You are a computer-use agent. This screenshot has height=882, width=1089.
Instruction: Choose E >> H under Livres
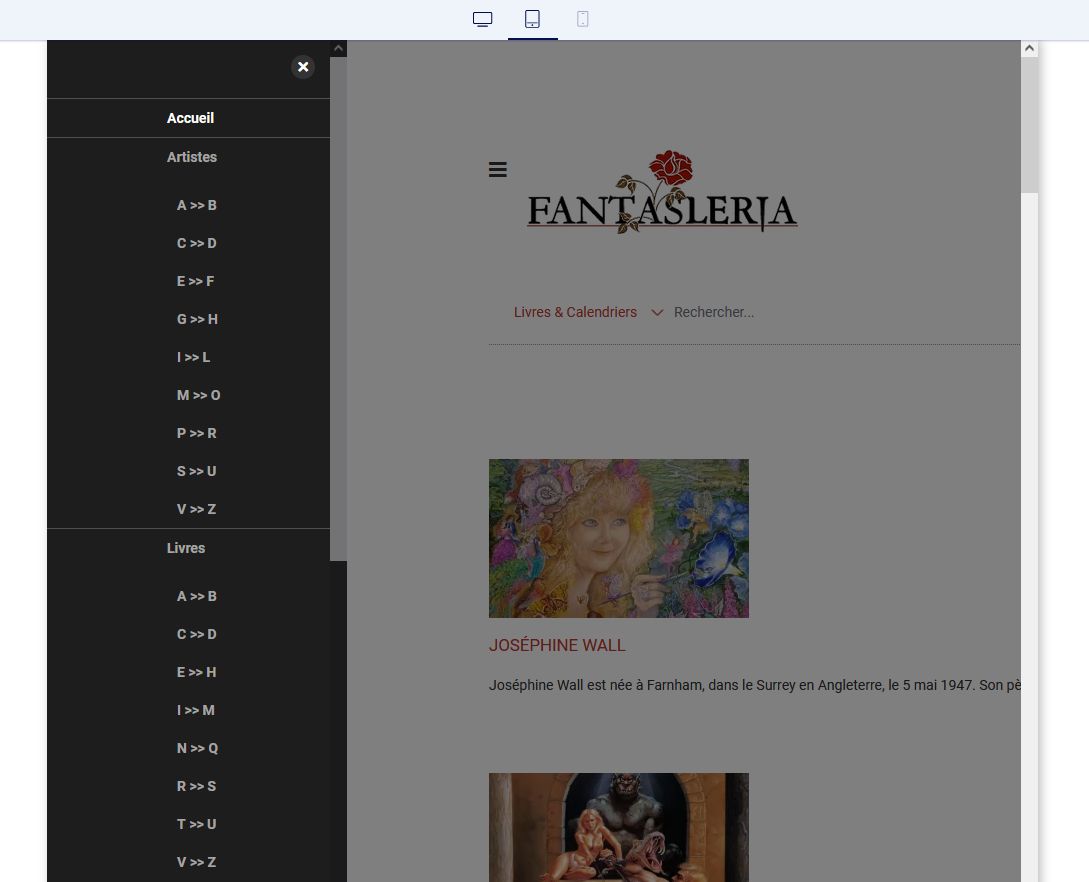[197, 672]
